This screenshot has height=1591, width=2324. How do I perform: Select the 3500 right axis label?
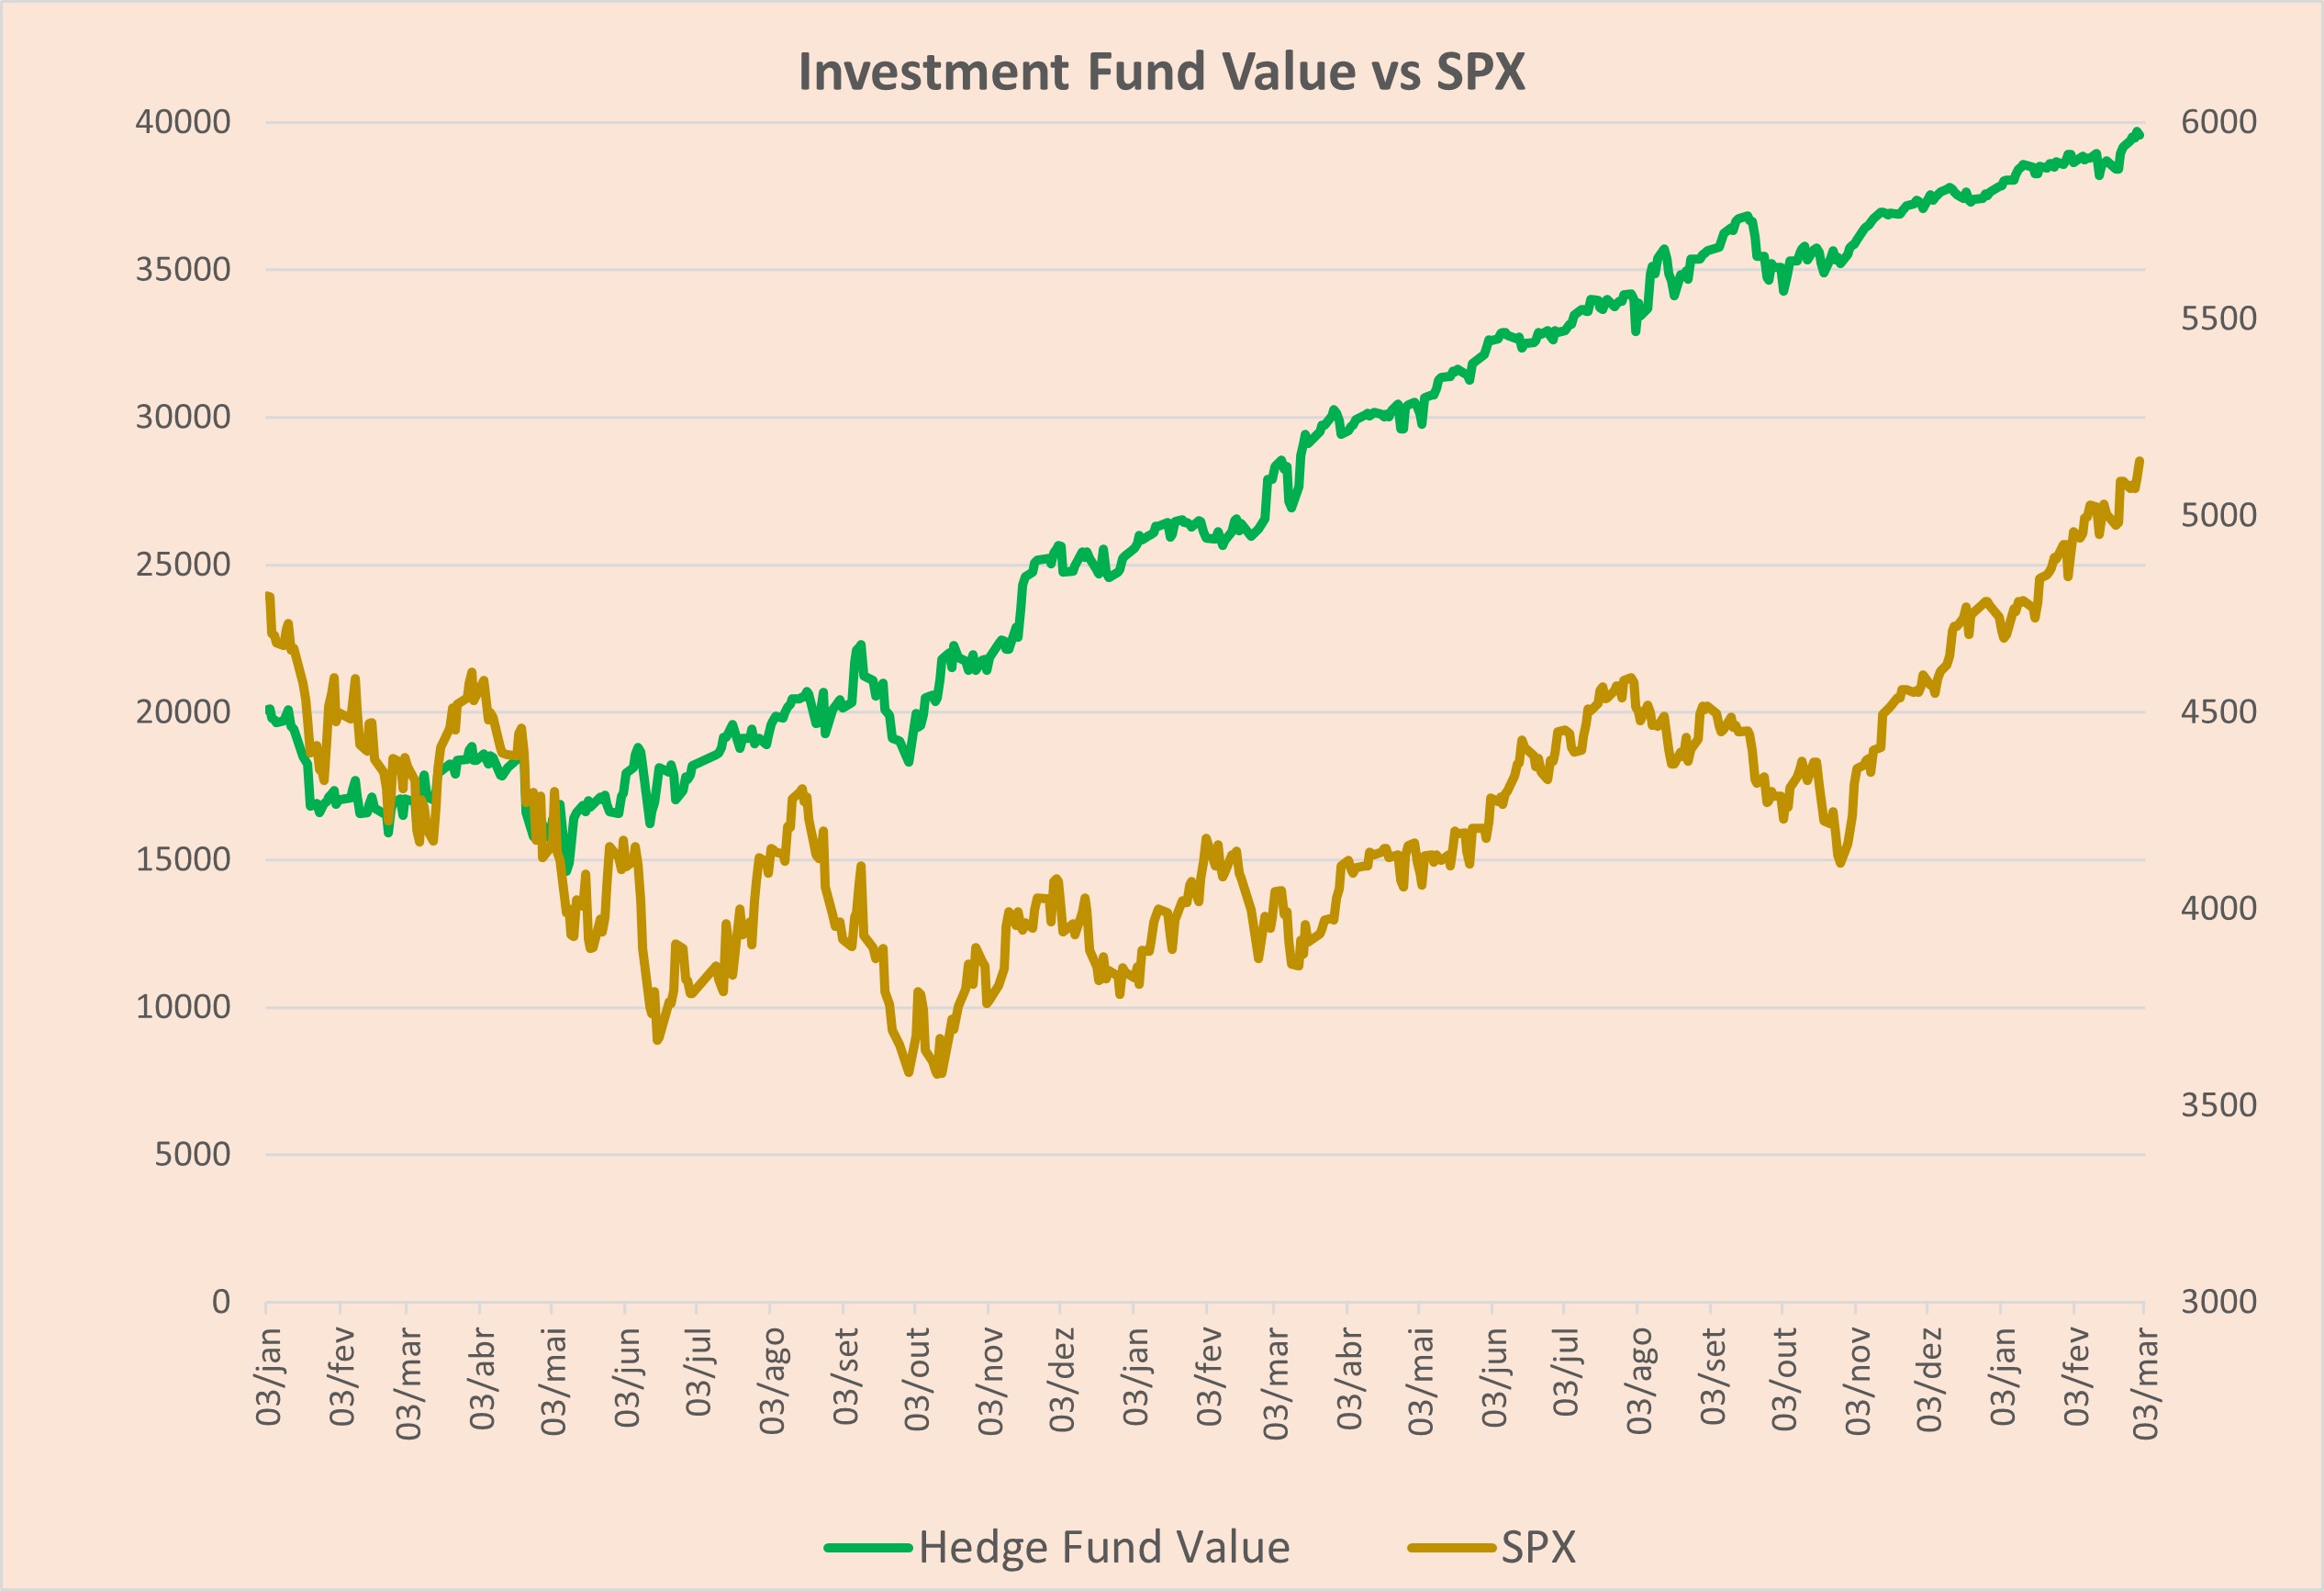[2218, 1105]
